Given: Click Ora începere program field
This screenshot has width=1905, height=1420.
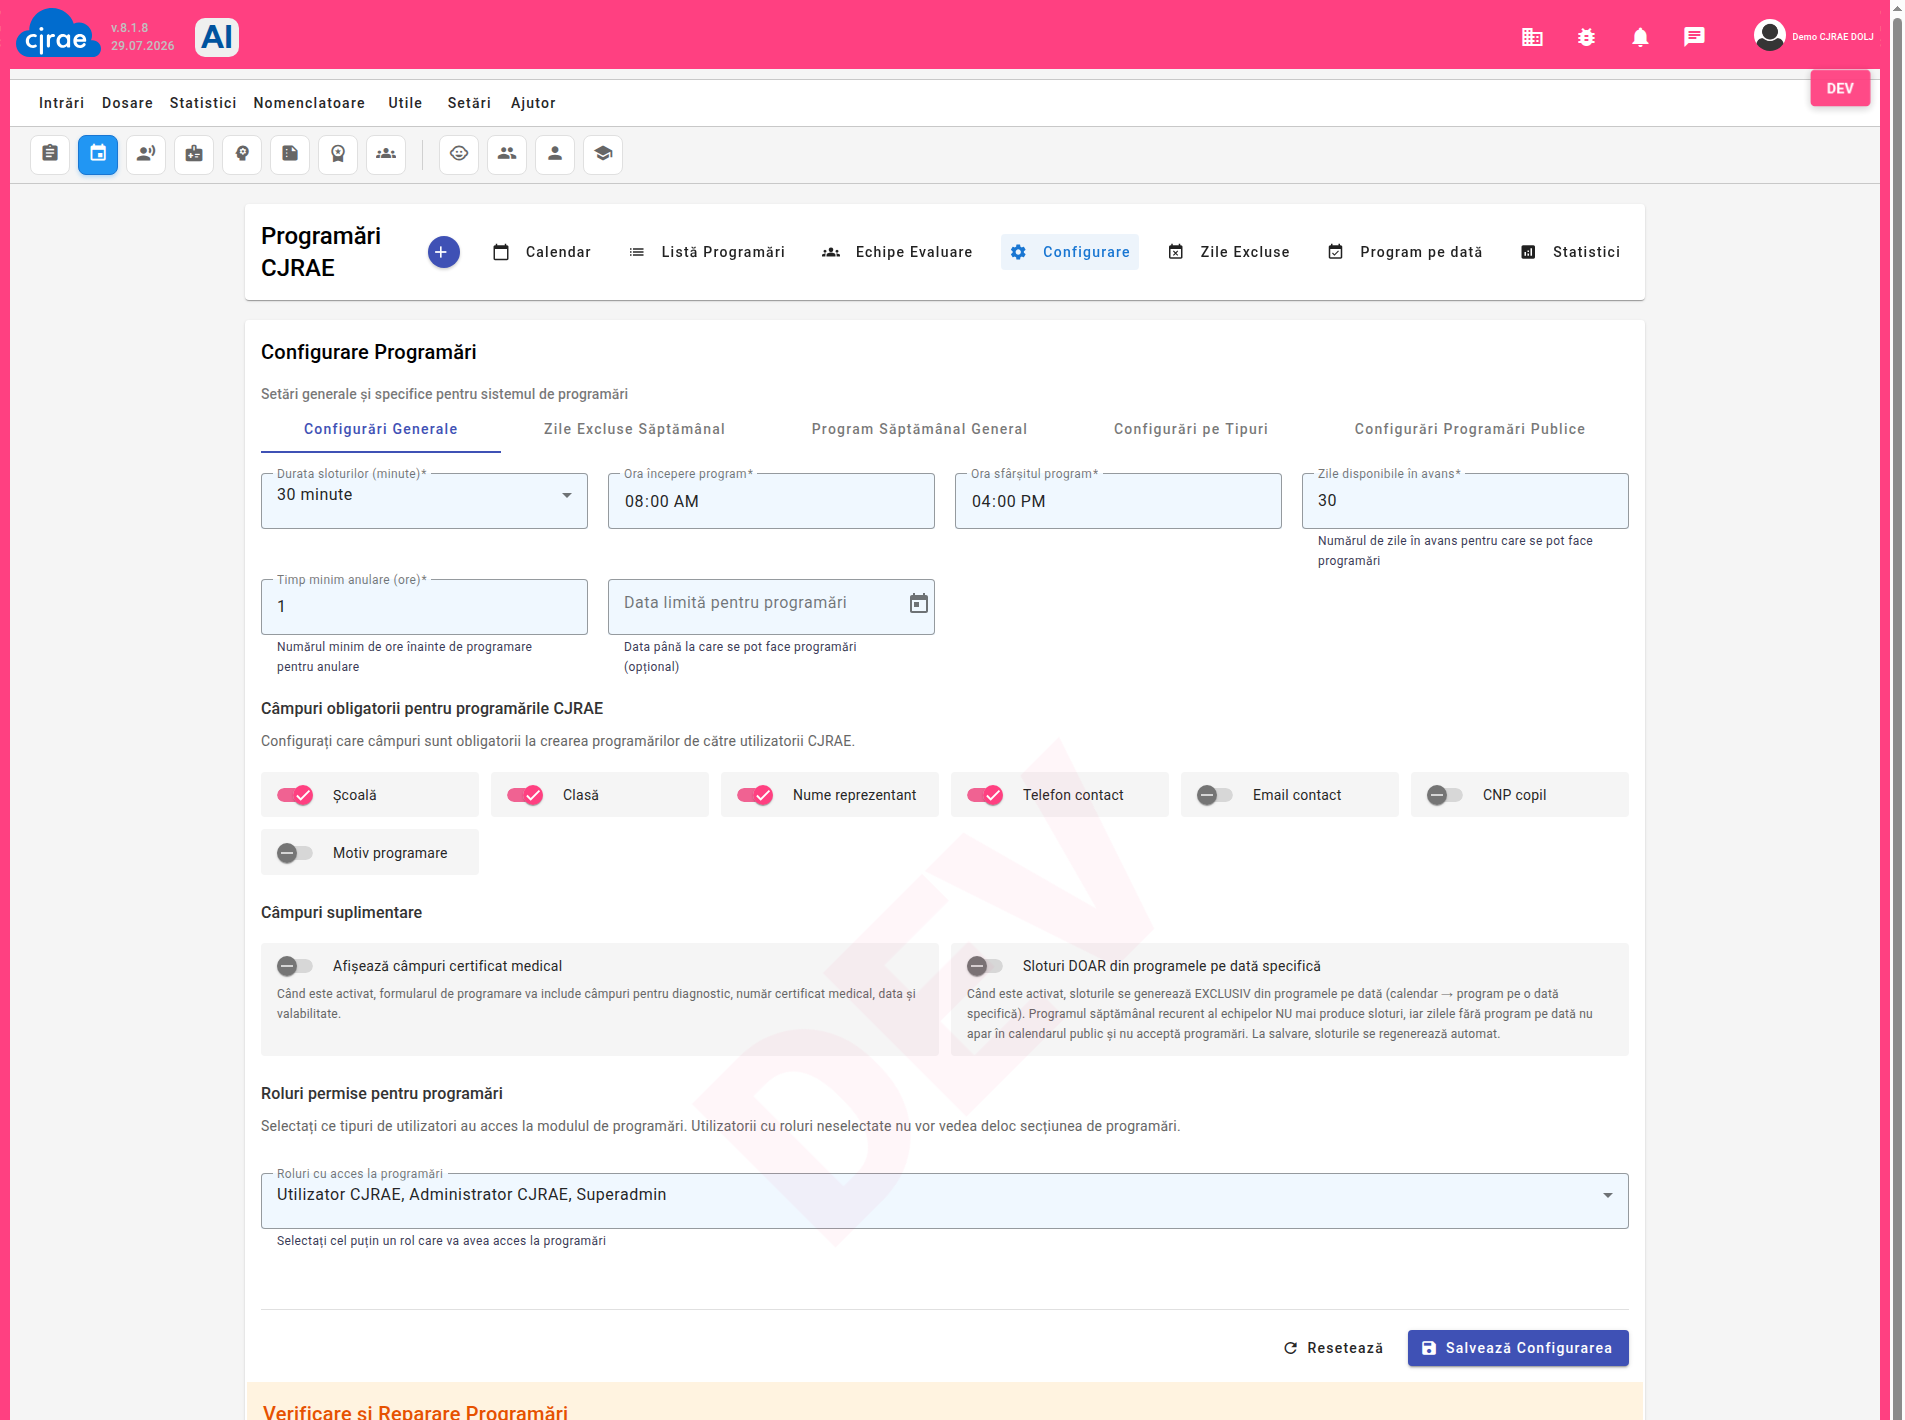Looking at the screenshot, I should tap(771, 501).
